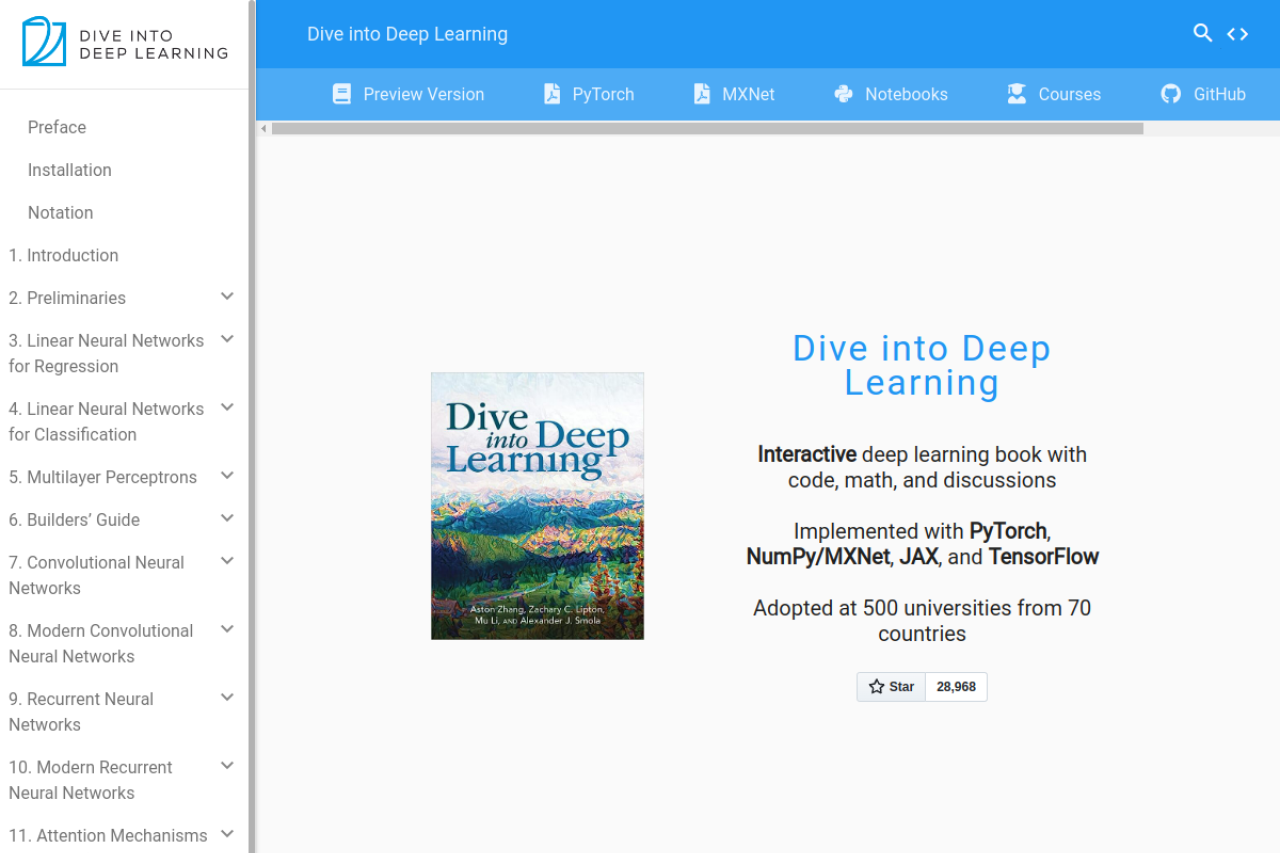Go to 1. Introduction chapter

[64, 255]
